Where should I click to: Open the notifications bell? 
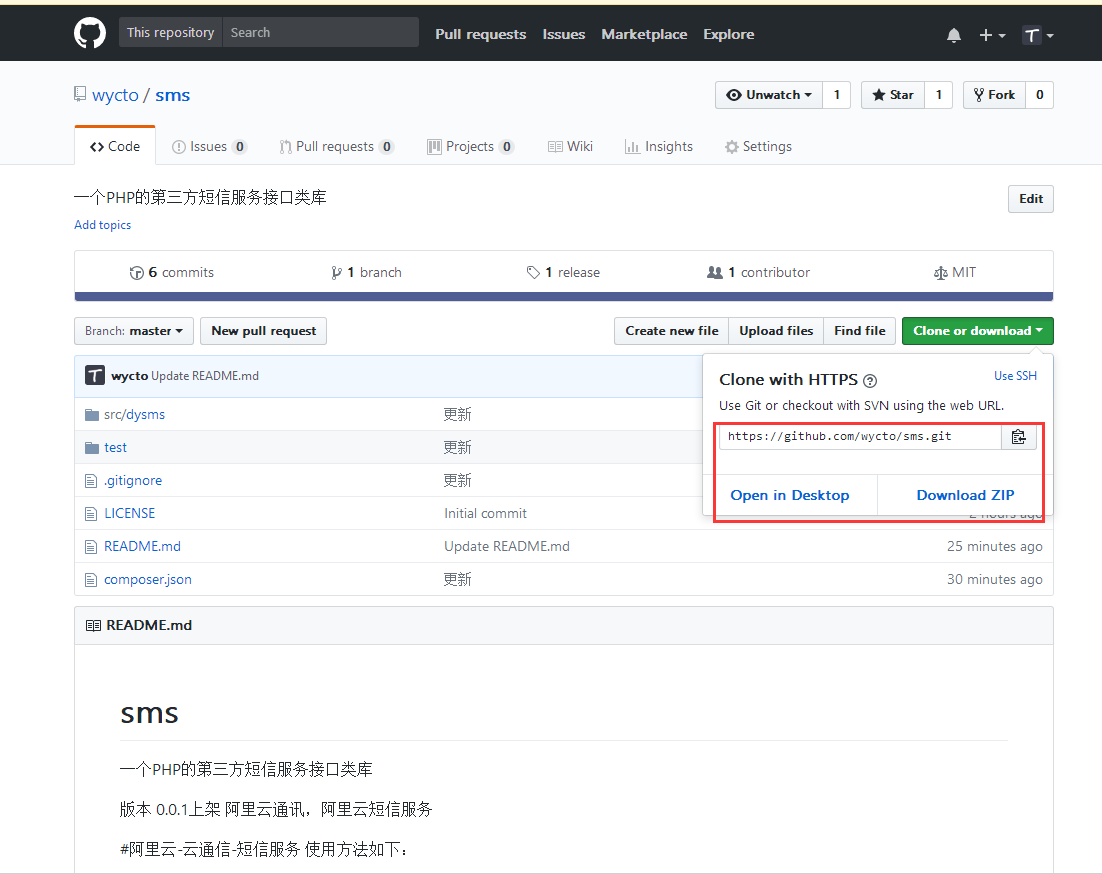[x=954, y=35]
